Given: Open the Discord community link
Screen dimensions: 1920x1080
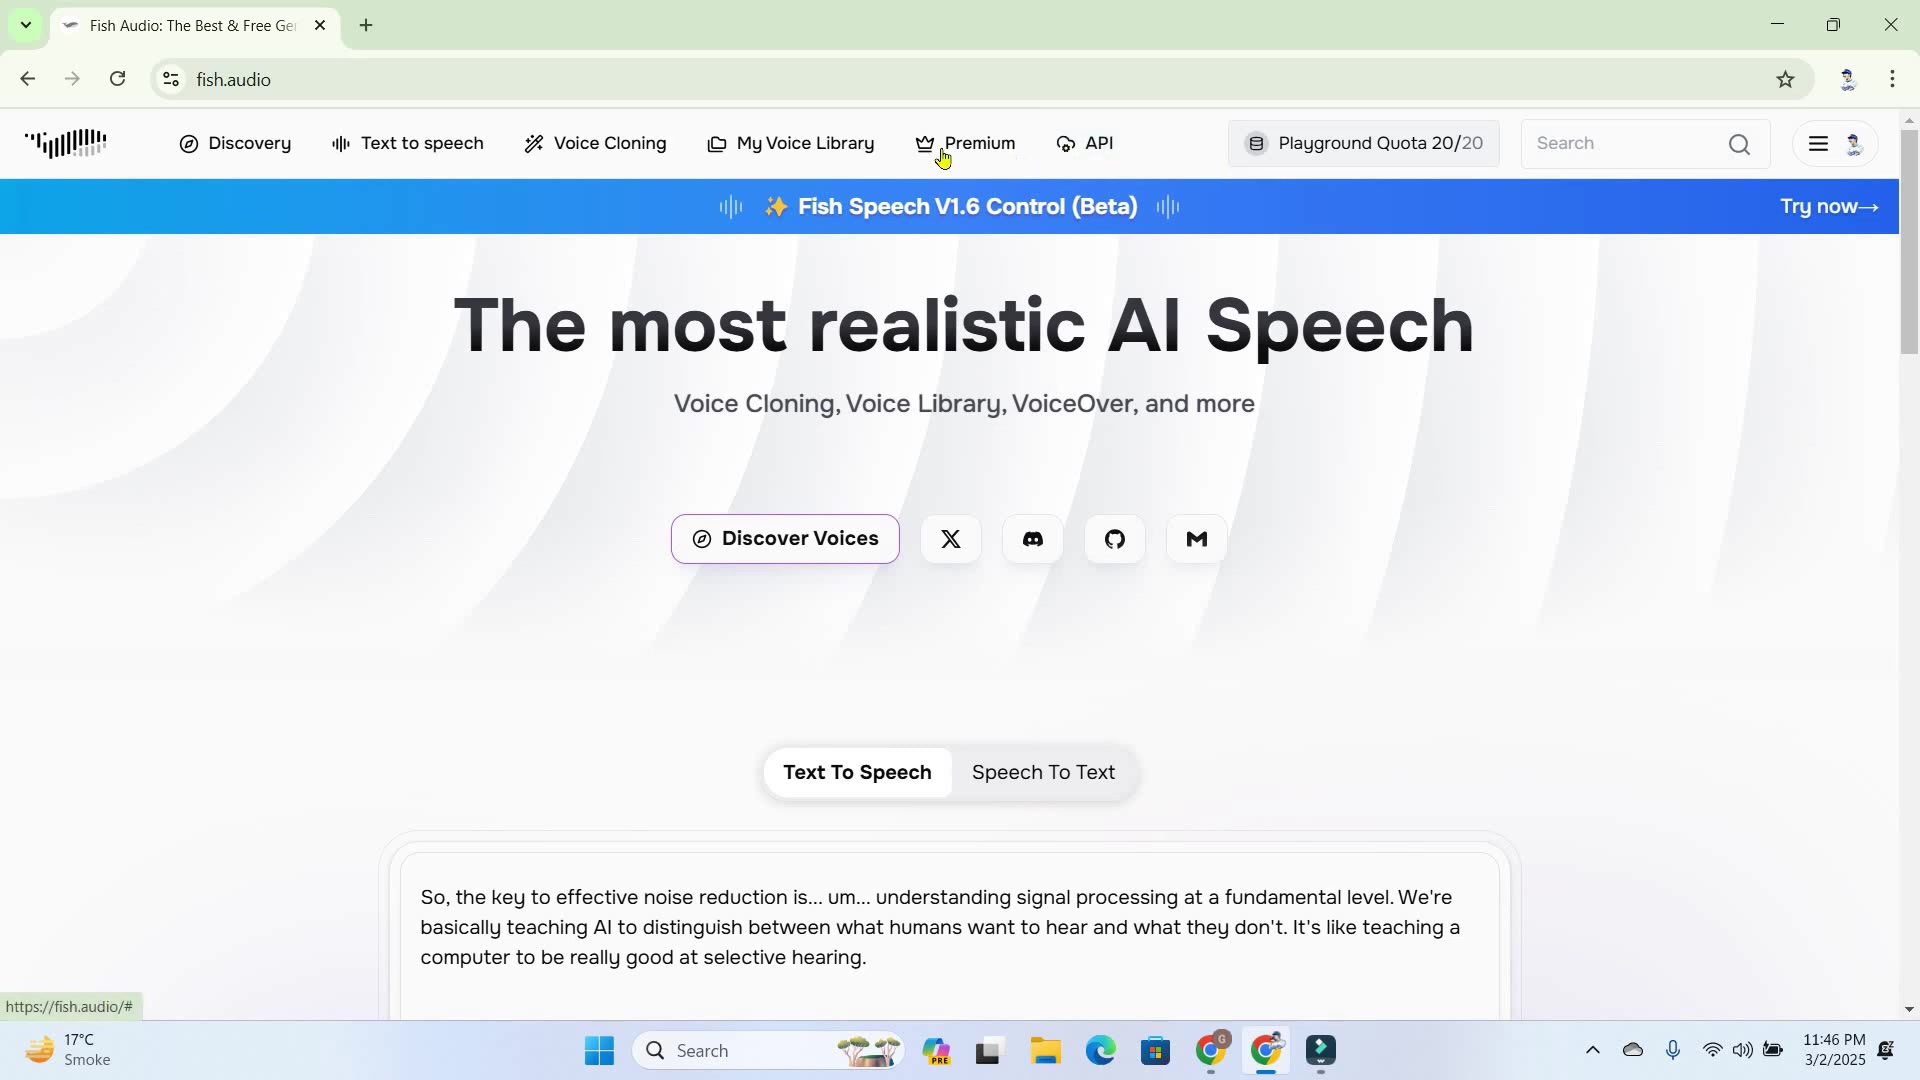Looking at the screenshot, I should [x=1033, y=540].
